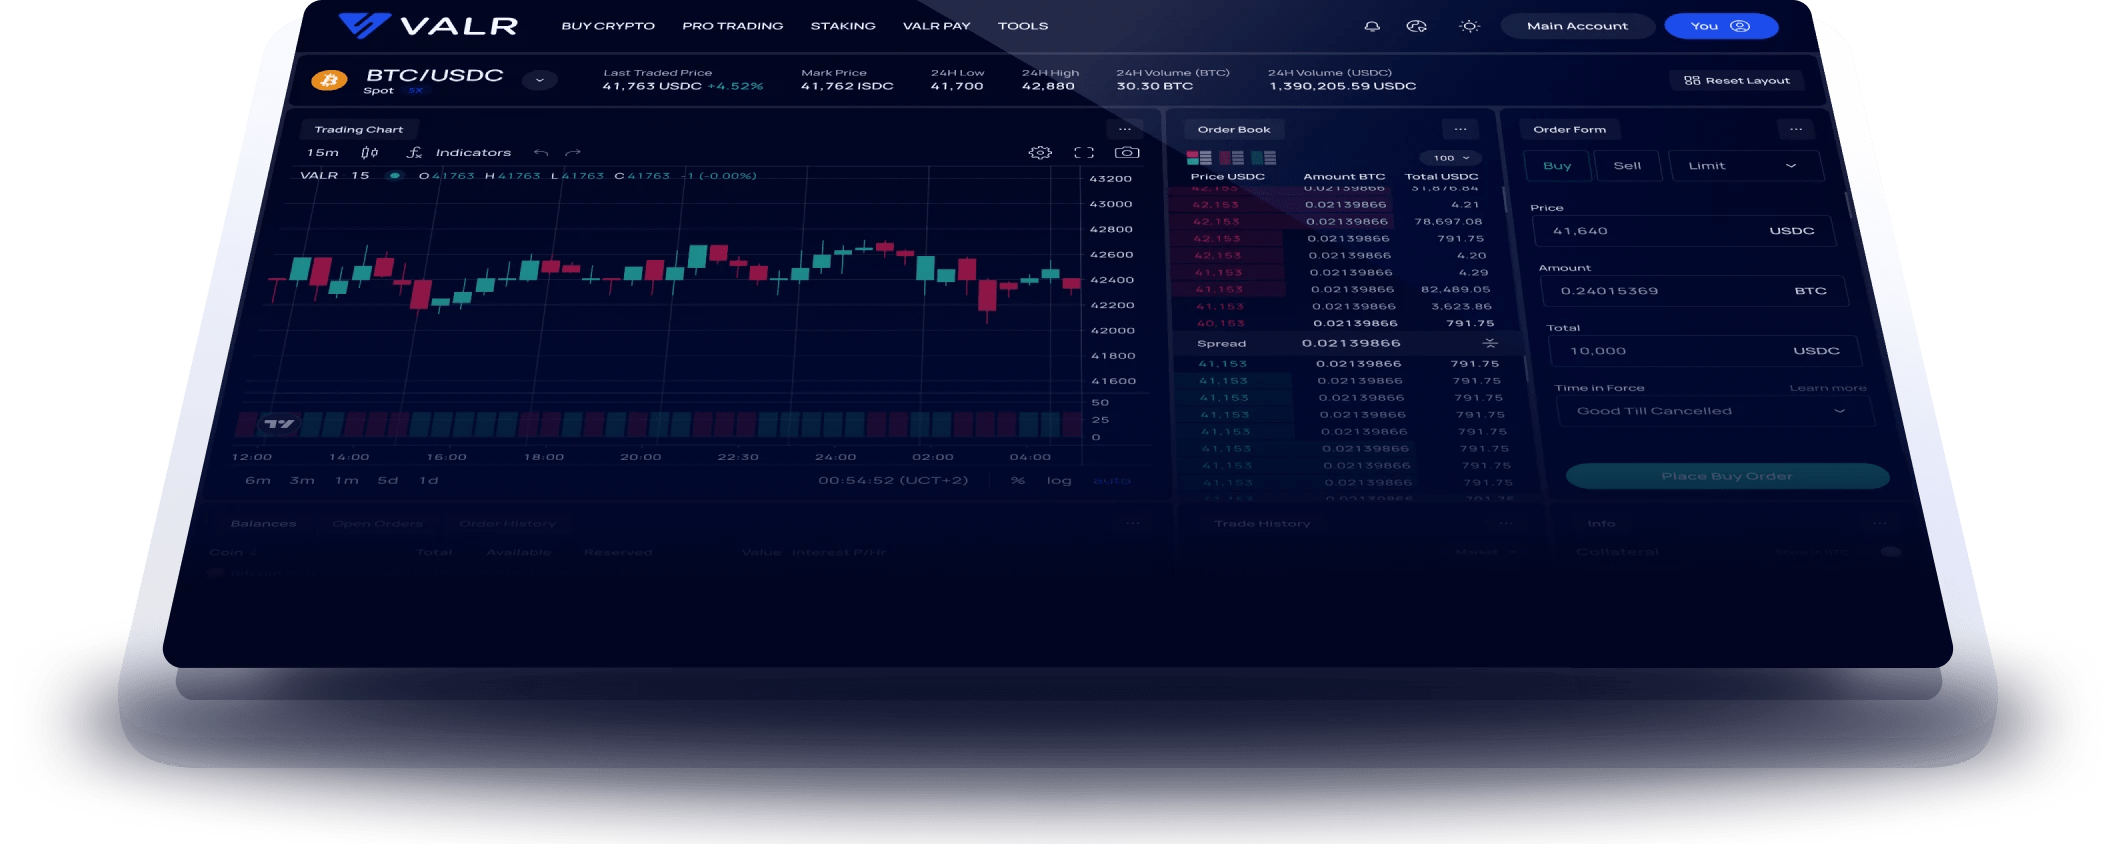Select 1d chart range
Viewport: 2113px width, 844px height.
coord(429,481)
